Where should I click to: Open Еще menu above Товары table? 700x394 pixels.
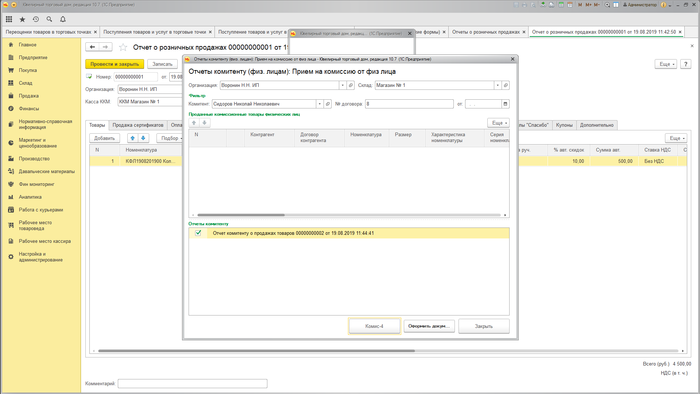pos(676,138)
